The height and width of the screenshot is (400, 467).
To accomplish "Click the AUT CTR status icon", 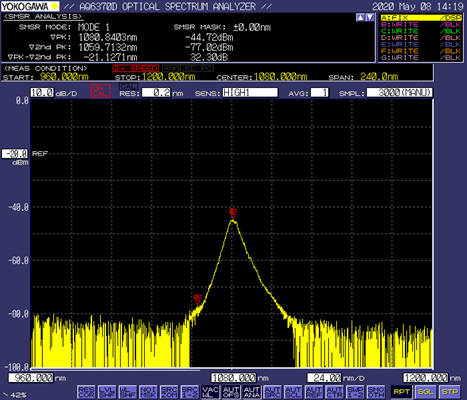I will tap(334, 392).
